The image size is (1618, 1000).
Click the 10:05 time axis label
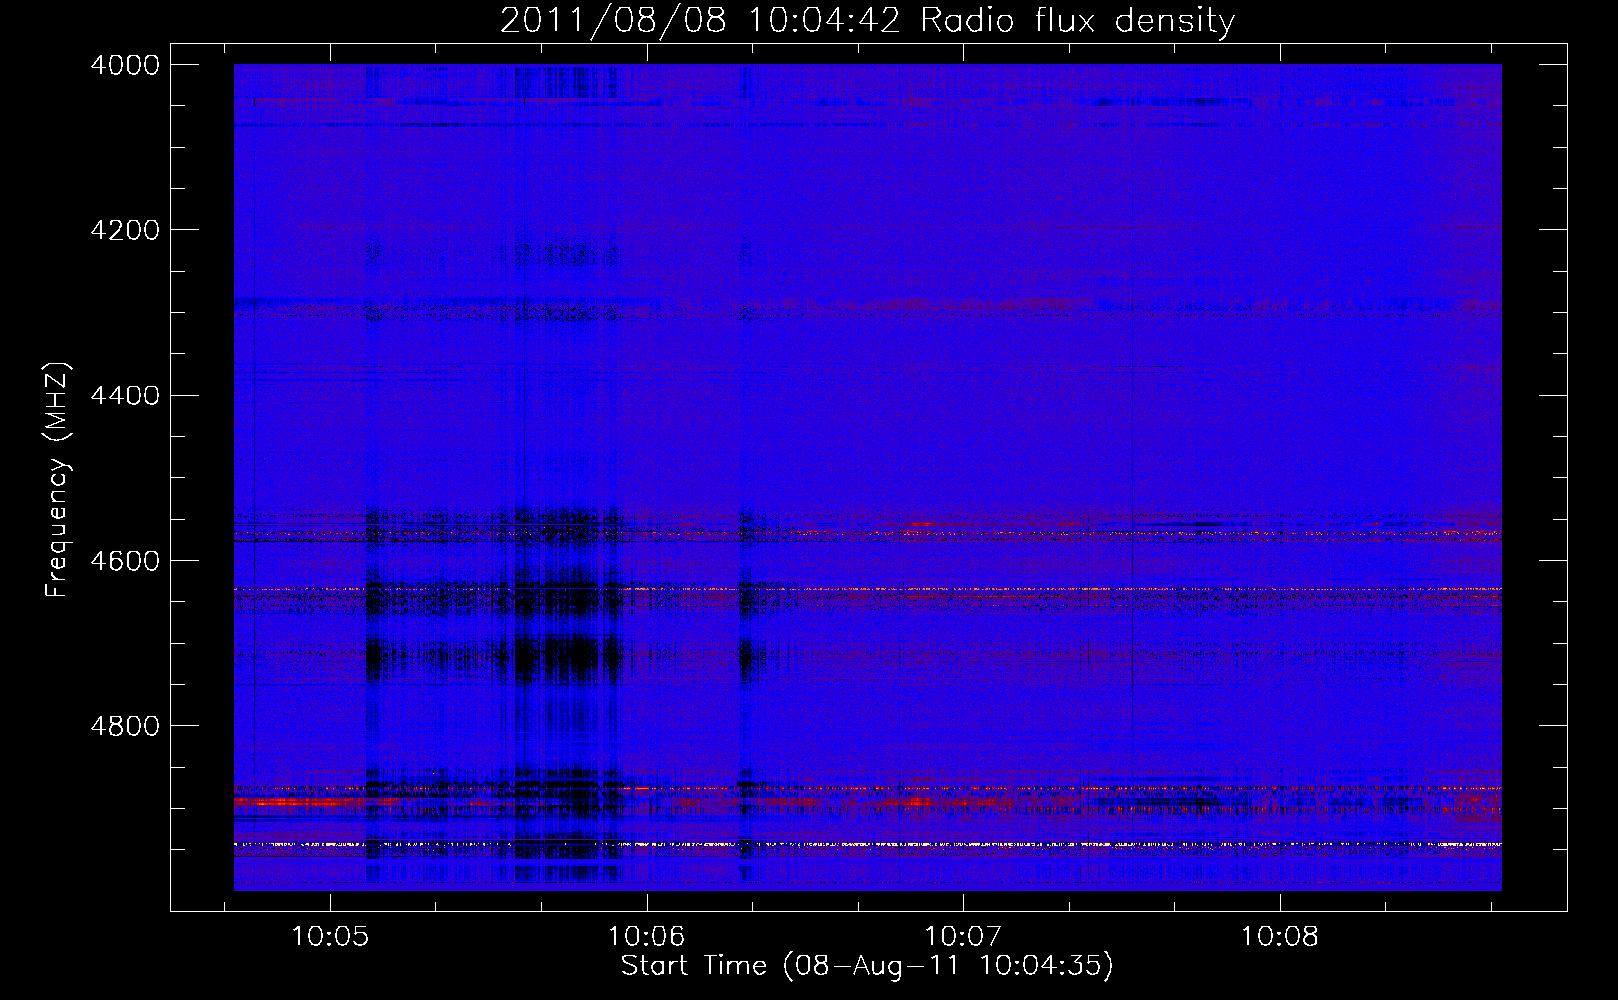point(330,936)
